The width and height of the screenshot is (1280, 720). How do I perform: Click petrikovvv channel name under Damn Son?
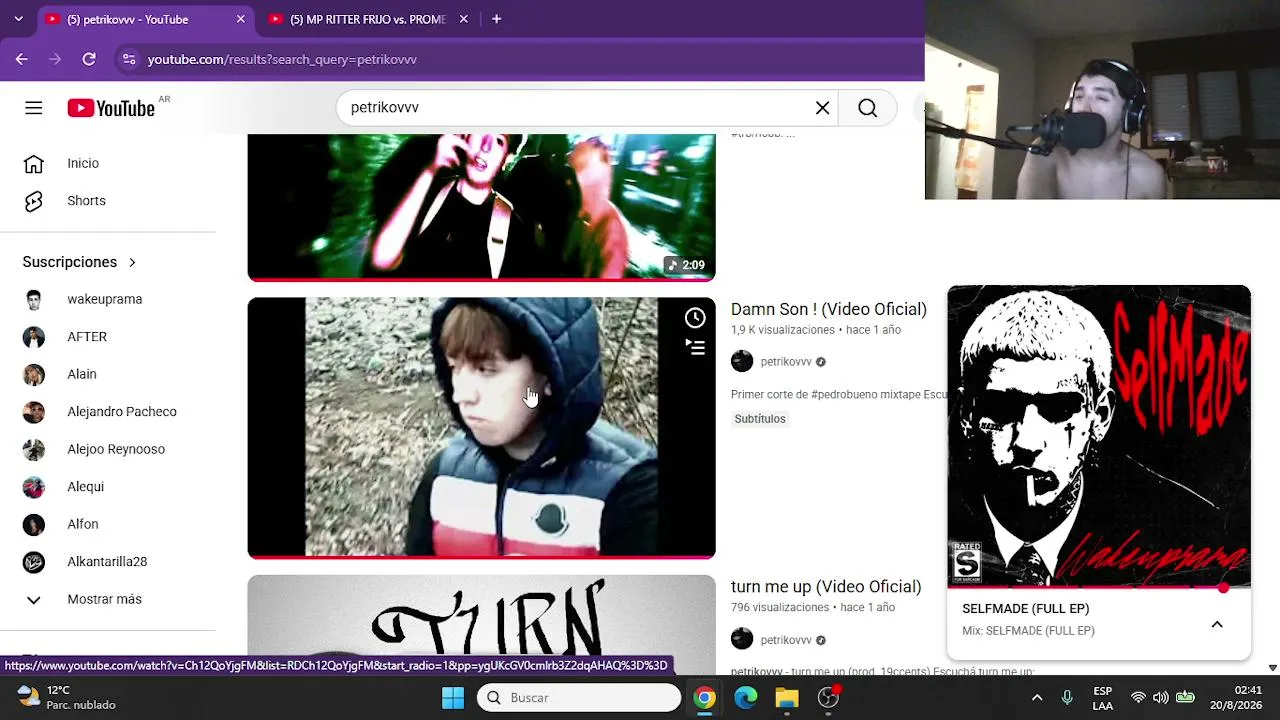coord(786,362)
